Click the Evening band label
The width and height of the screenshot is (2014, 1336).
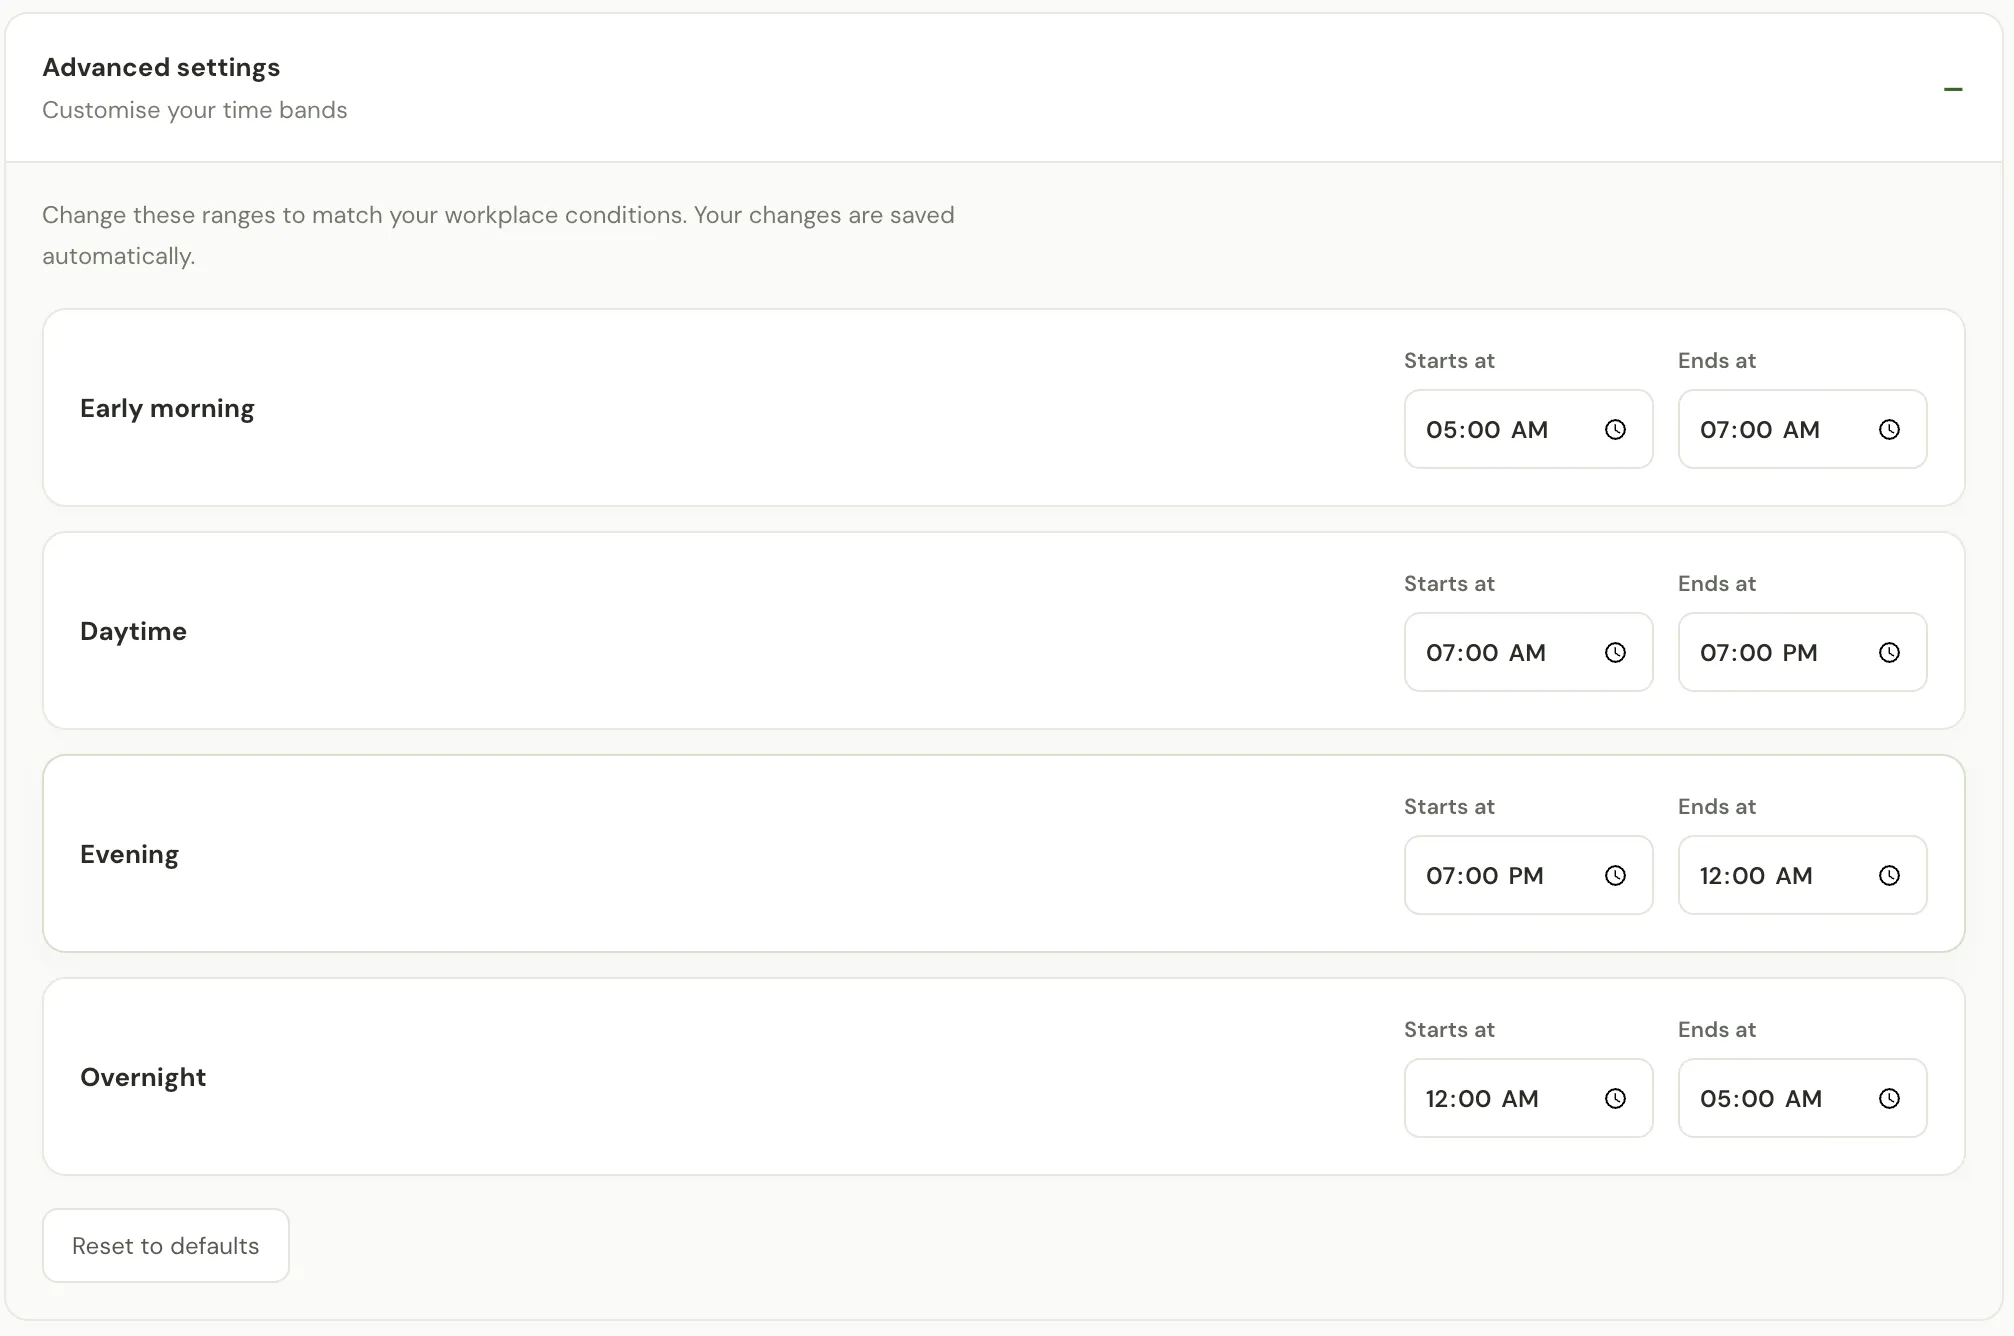[x=129, y=854]
